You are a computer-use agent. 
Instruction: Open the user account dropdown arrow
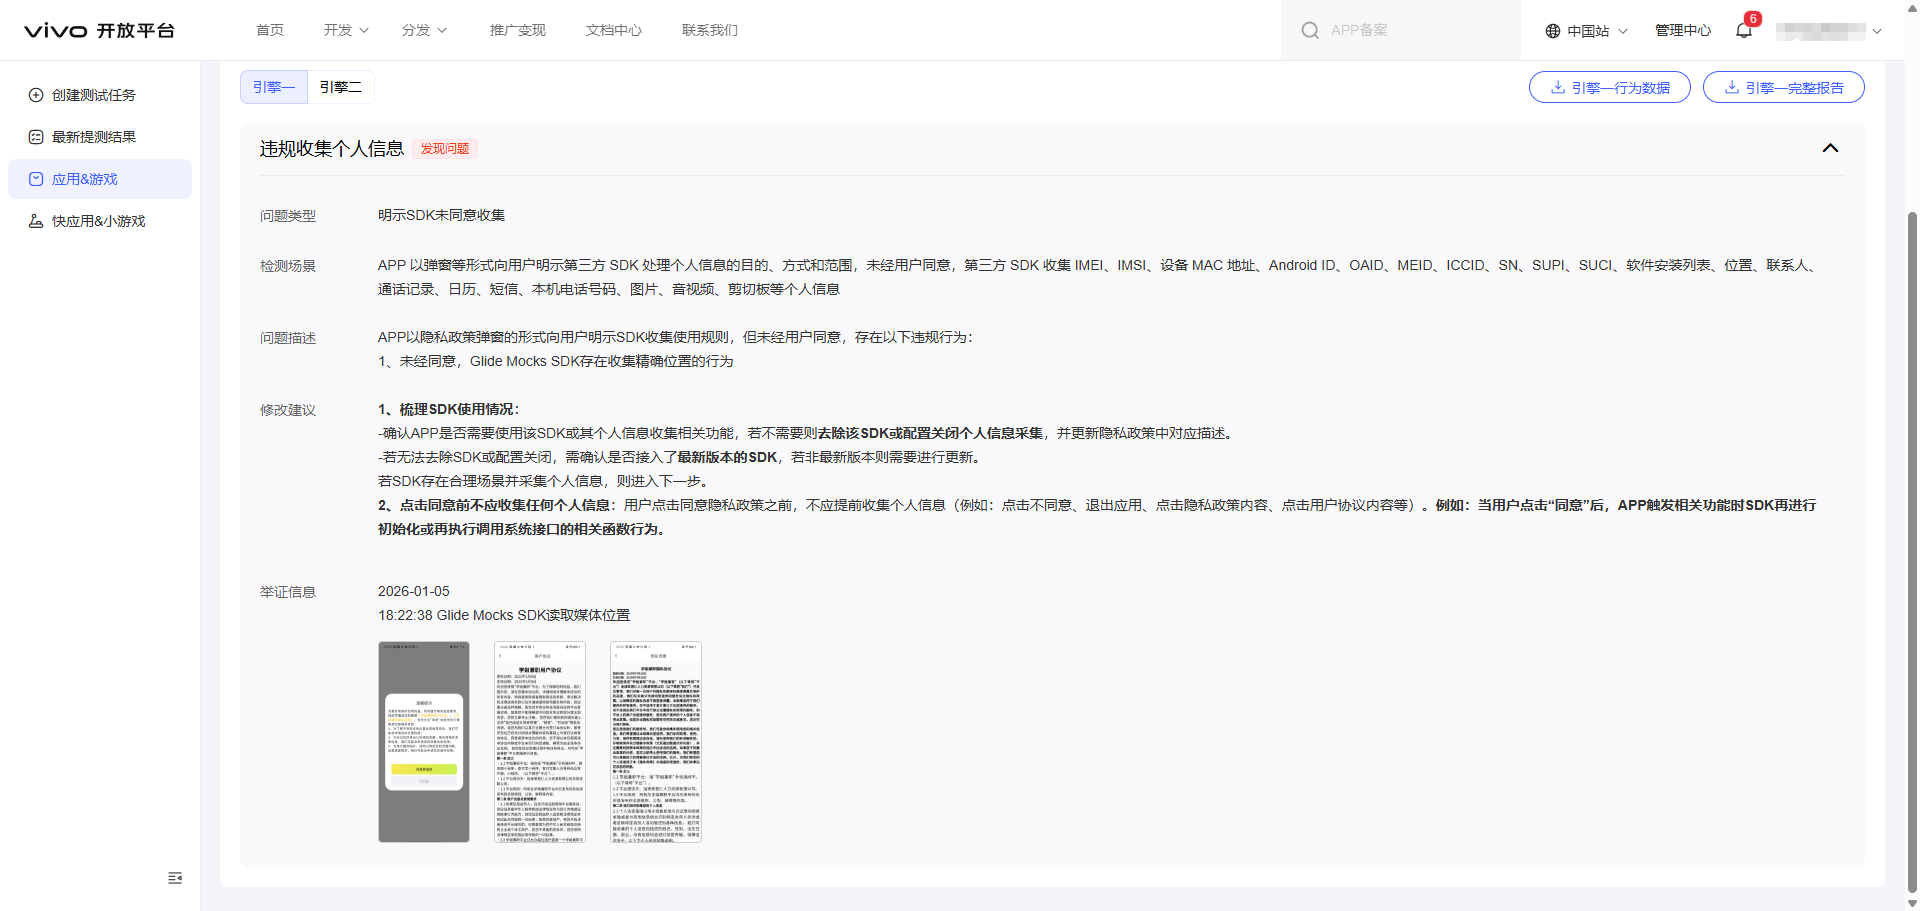pos(1877,31)
